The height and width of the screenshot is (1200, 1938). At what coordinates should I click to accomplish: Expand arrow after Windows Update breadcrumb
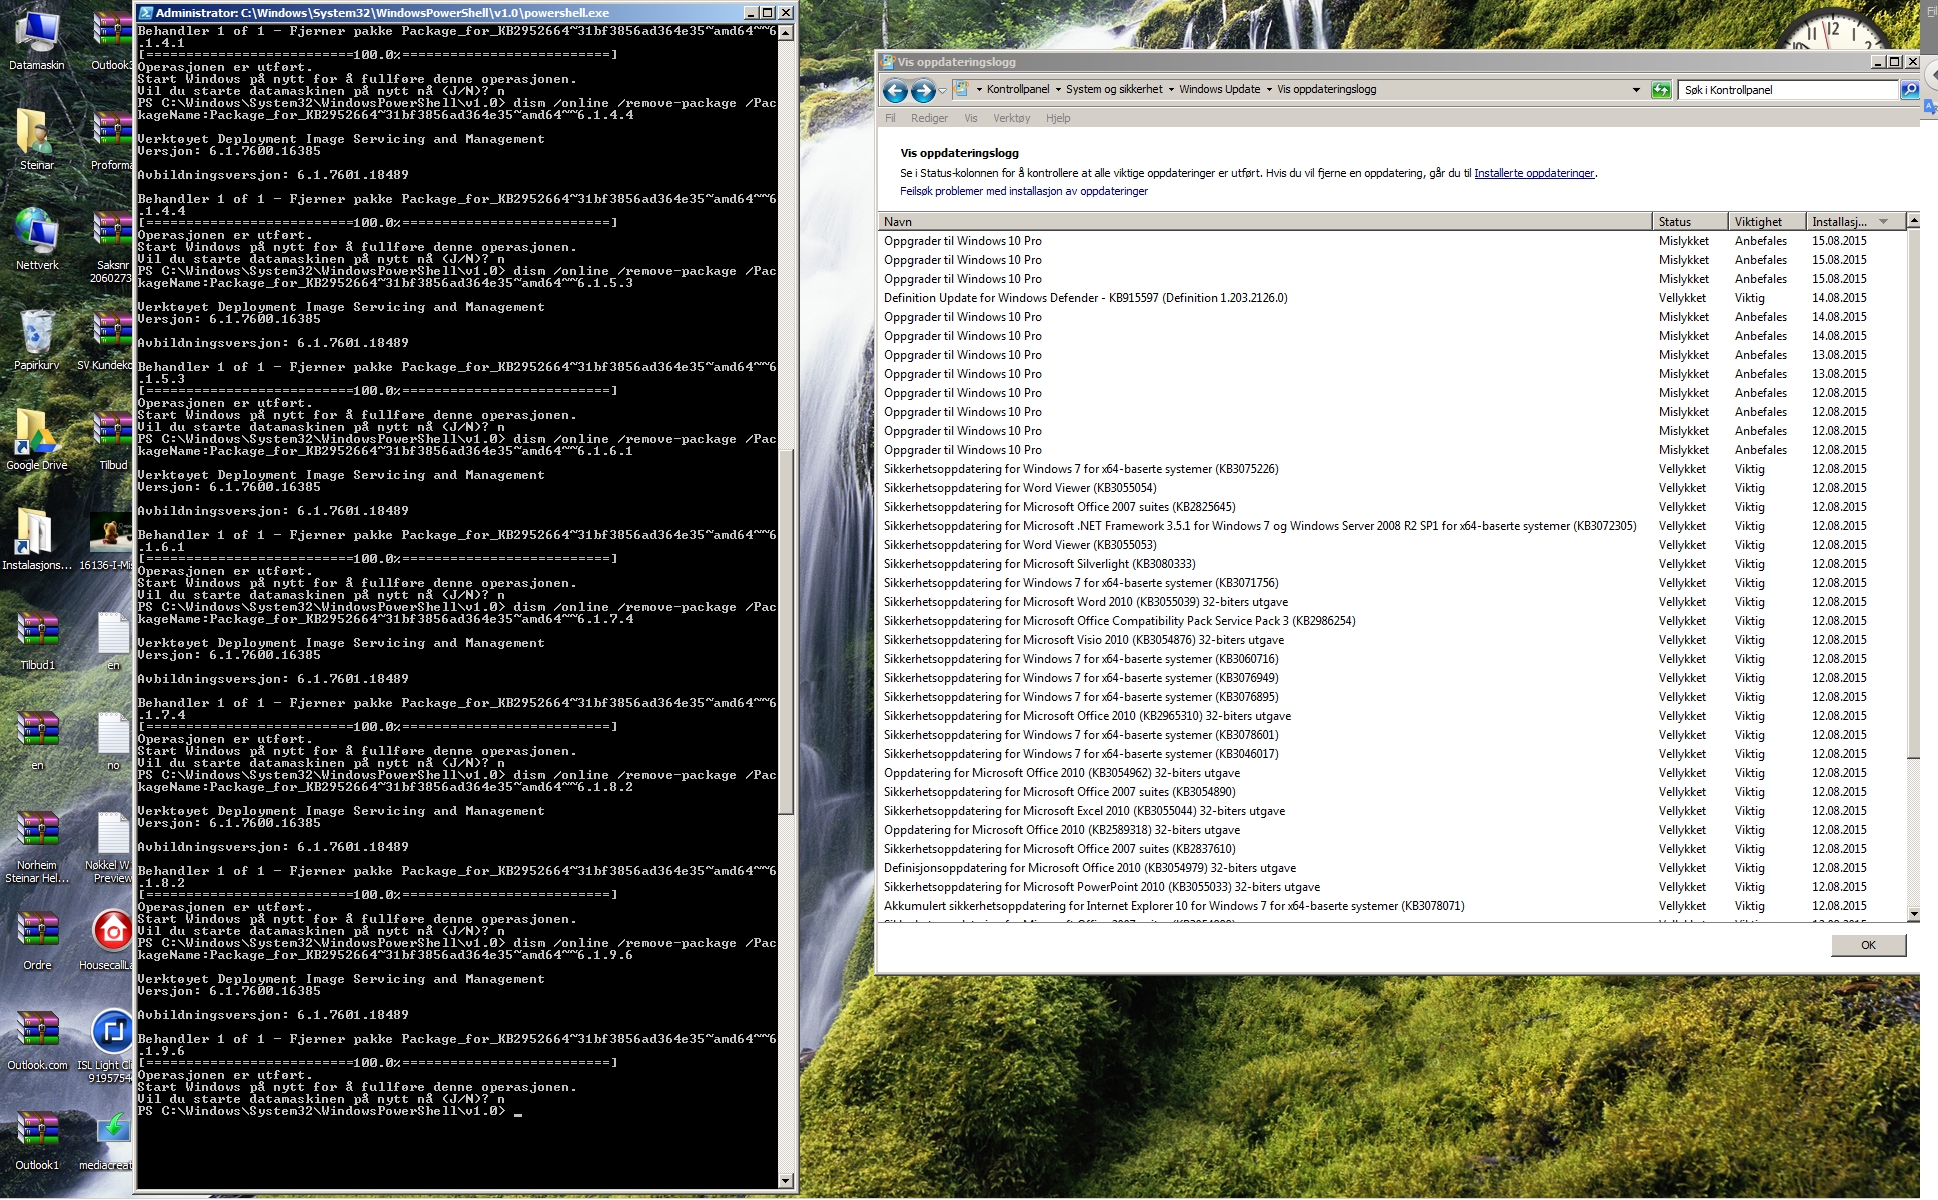[1269, 89]
